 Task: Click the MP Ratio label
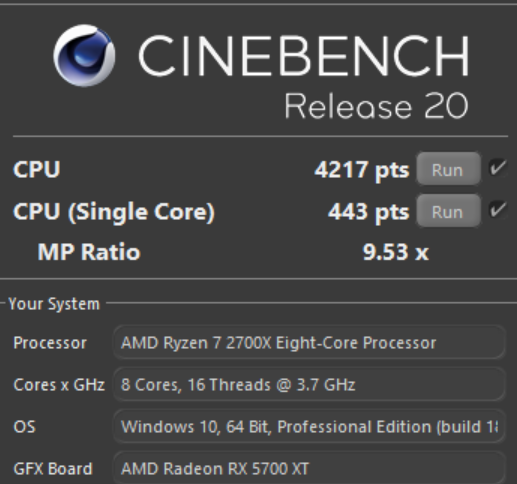[x=89, y=252]
